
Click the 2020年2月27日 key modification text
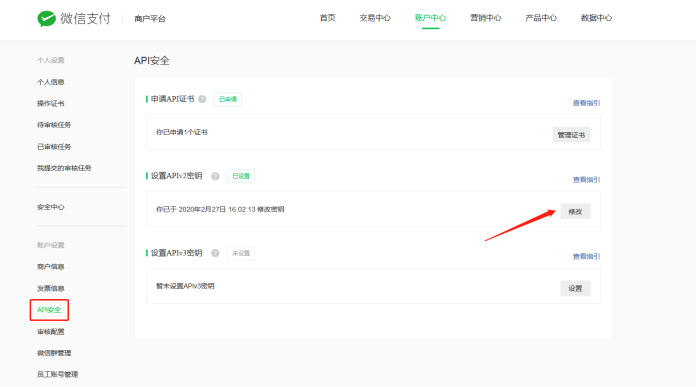[x=220, y=209]
